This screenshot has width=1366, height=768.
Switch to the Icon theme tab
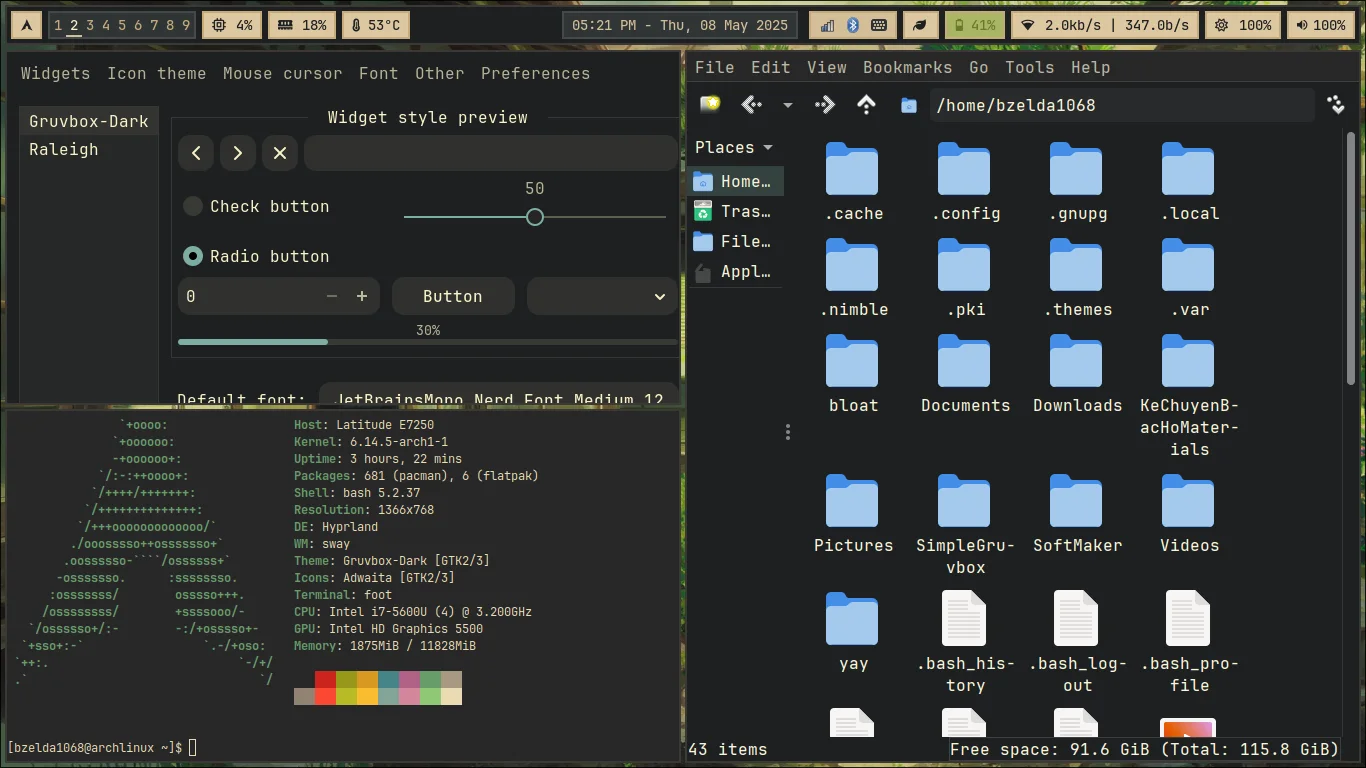tap(157, 73)
